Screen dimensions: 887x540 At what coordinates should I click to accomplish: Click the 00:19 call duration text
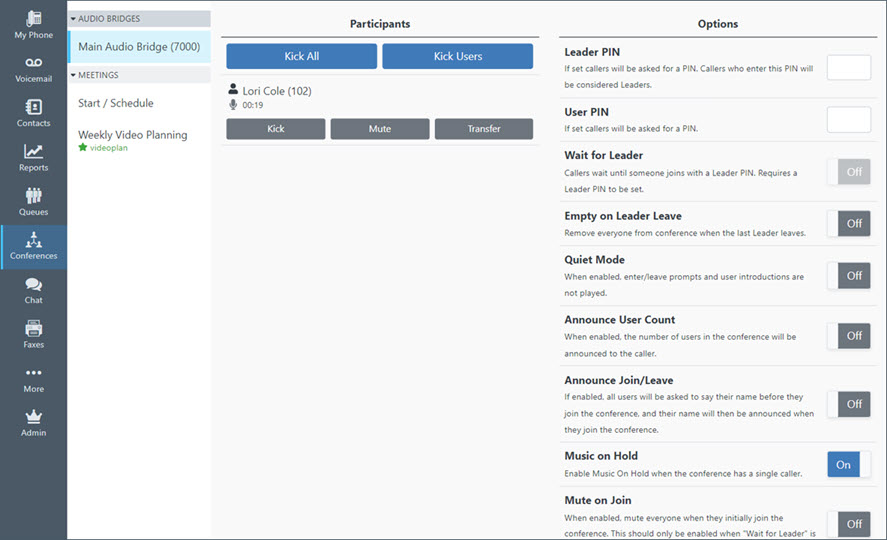click(253, 105)
